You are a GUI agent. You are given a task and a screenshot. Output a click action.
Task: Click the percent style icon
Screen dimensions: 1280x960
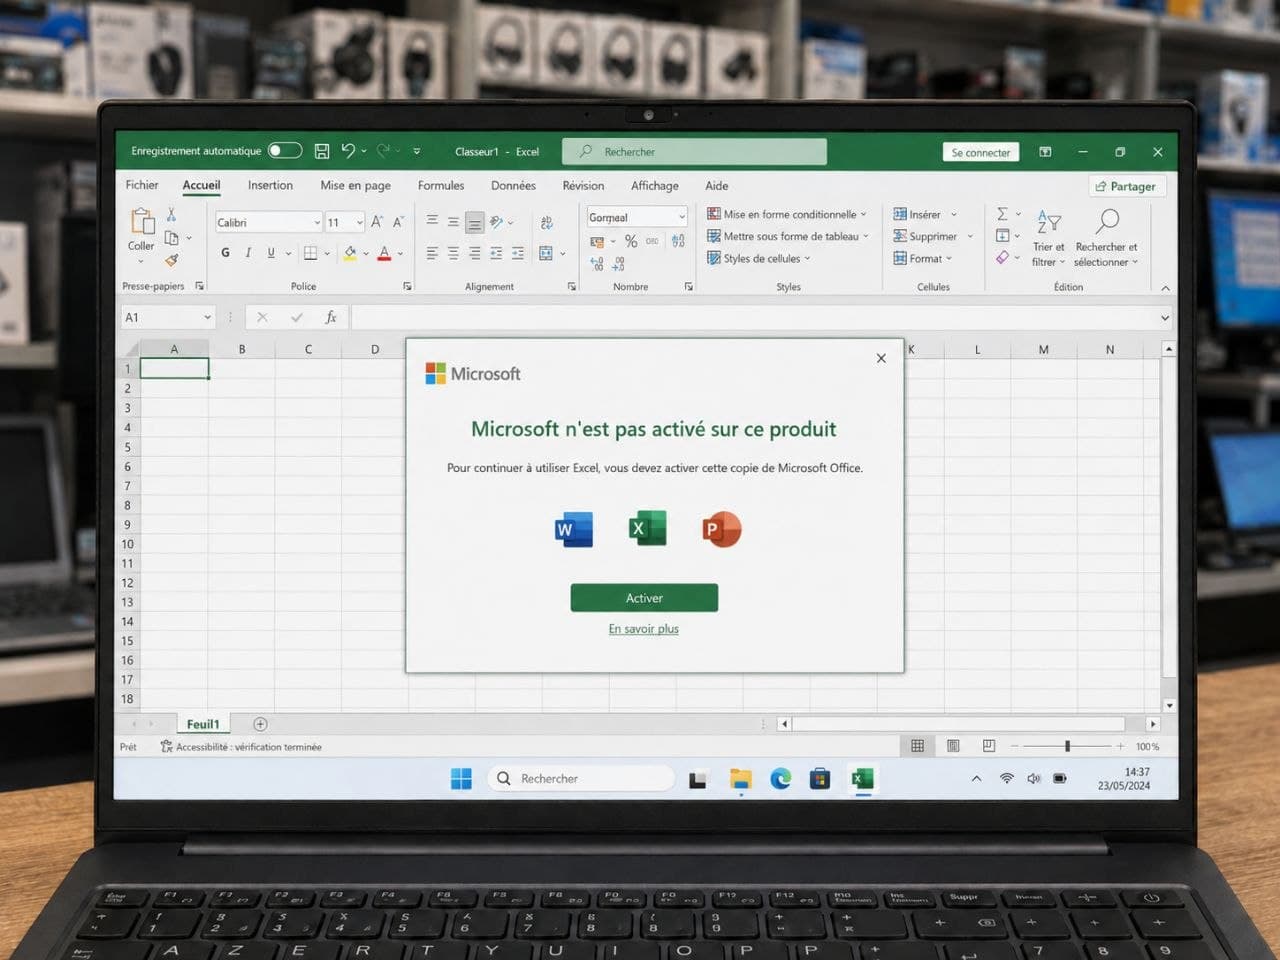click(x=631, y=241)
